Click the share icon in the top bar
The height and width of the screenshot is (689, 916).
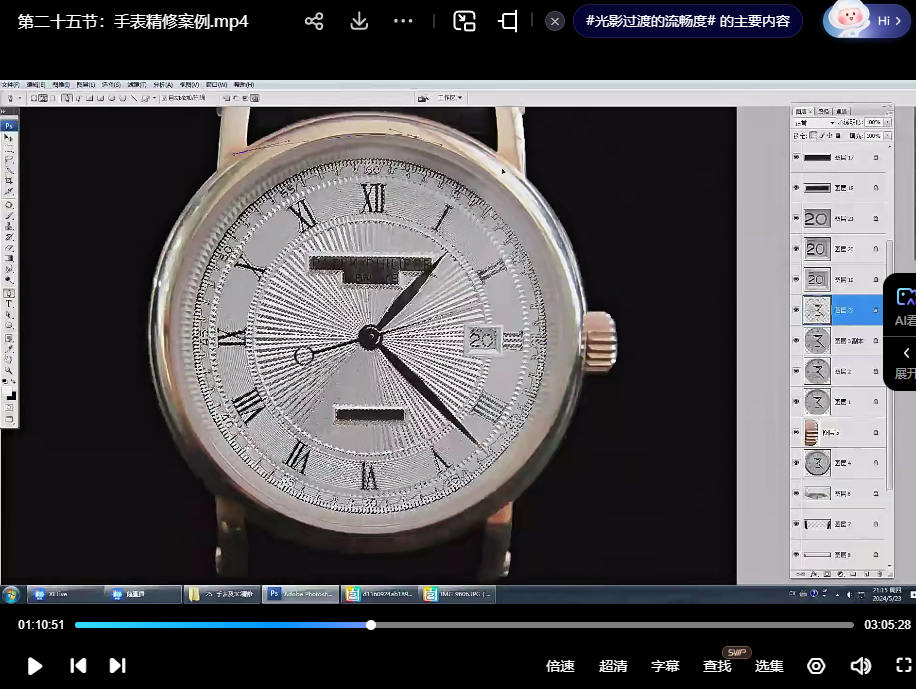pos(314,21)
